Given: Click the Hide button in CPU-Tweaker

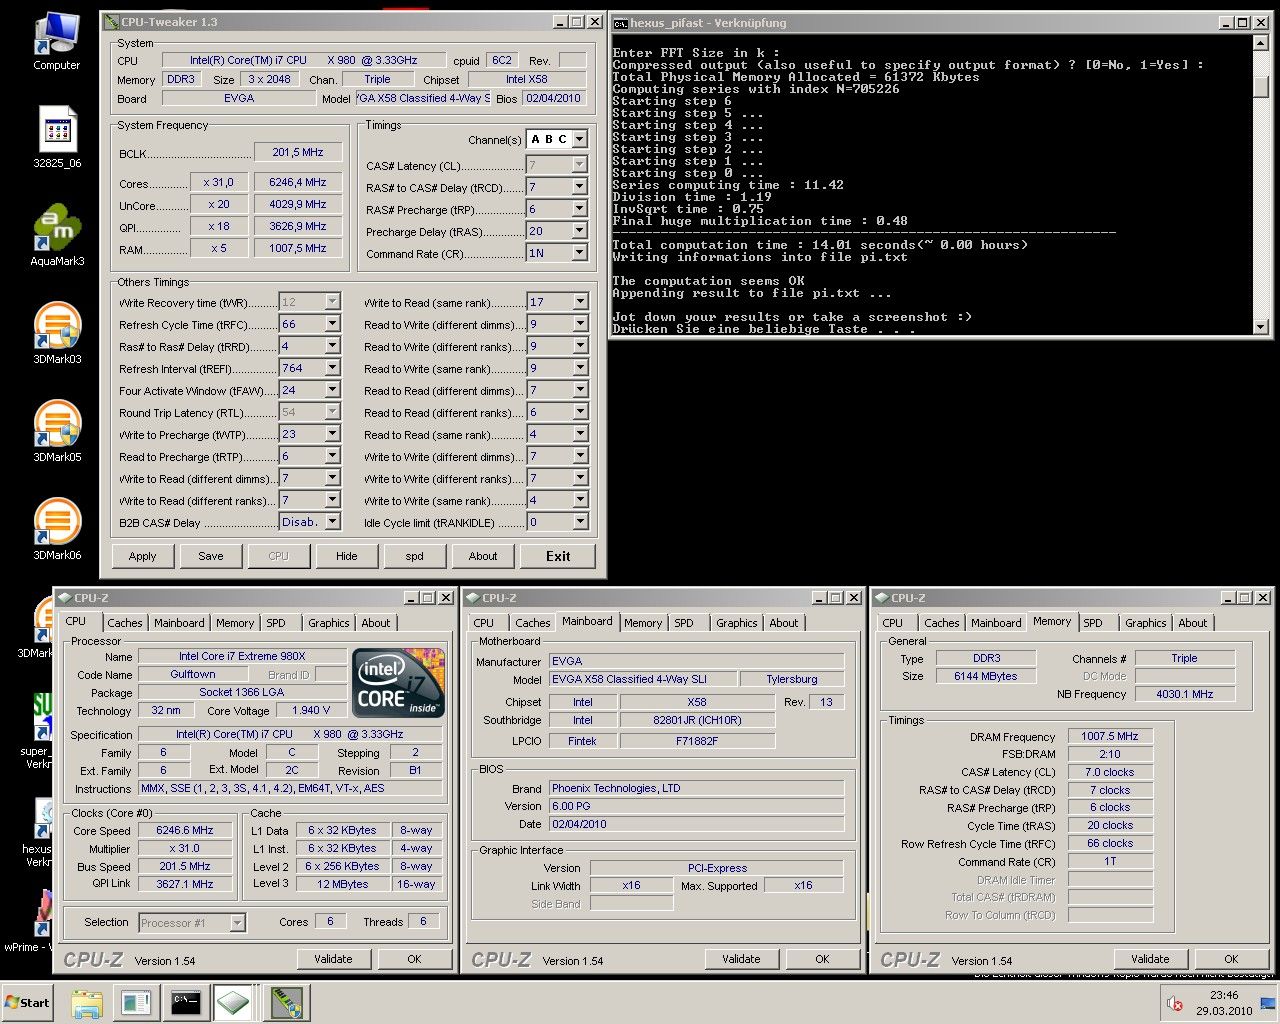Looking at the screenshot, I should click(x=347, y=556).
